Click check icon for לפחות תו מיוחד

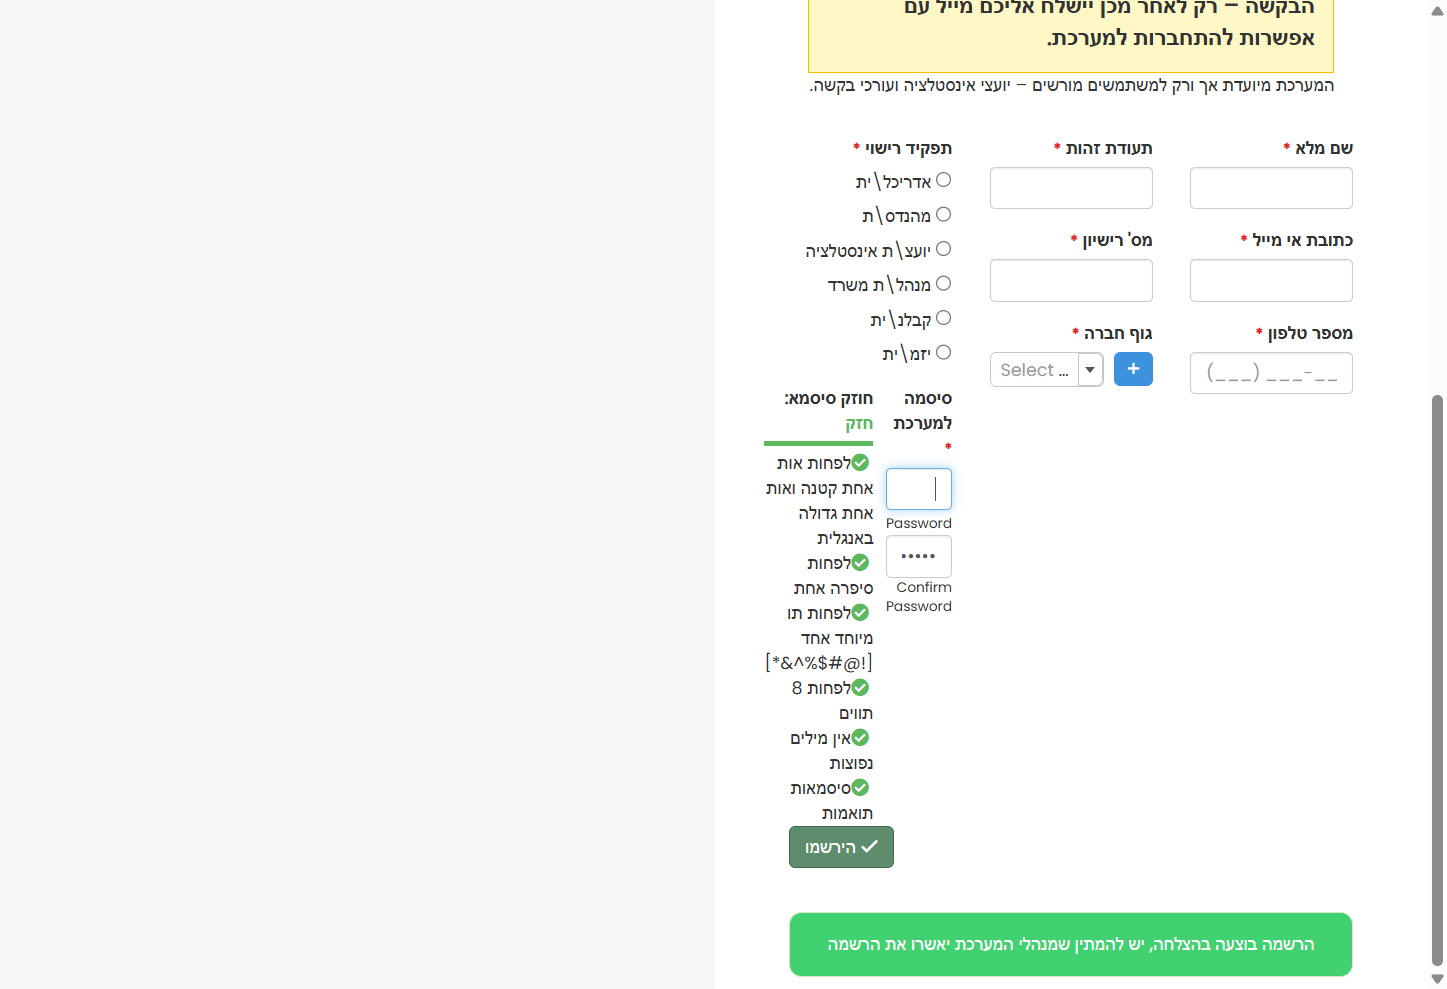[x=860, y=613]
